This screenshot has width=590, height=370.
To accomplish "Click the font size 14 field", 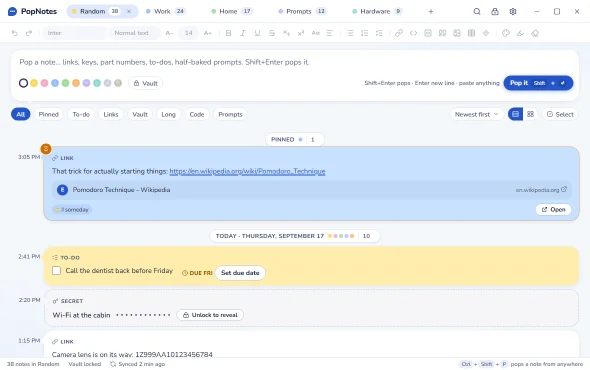I will [x=189, y=33].
